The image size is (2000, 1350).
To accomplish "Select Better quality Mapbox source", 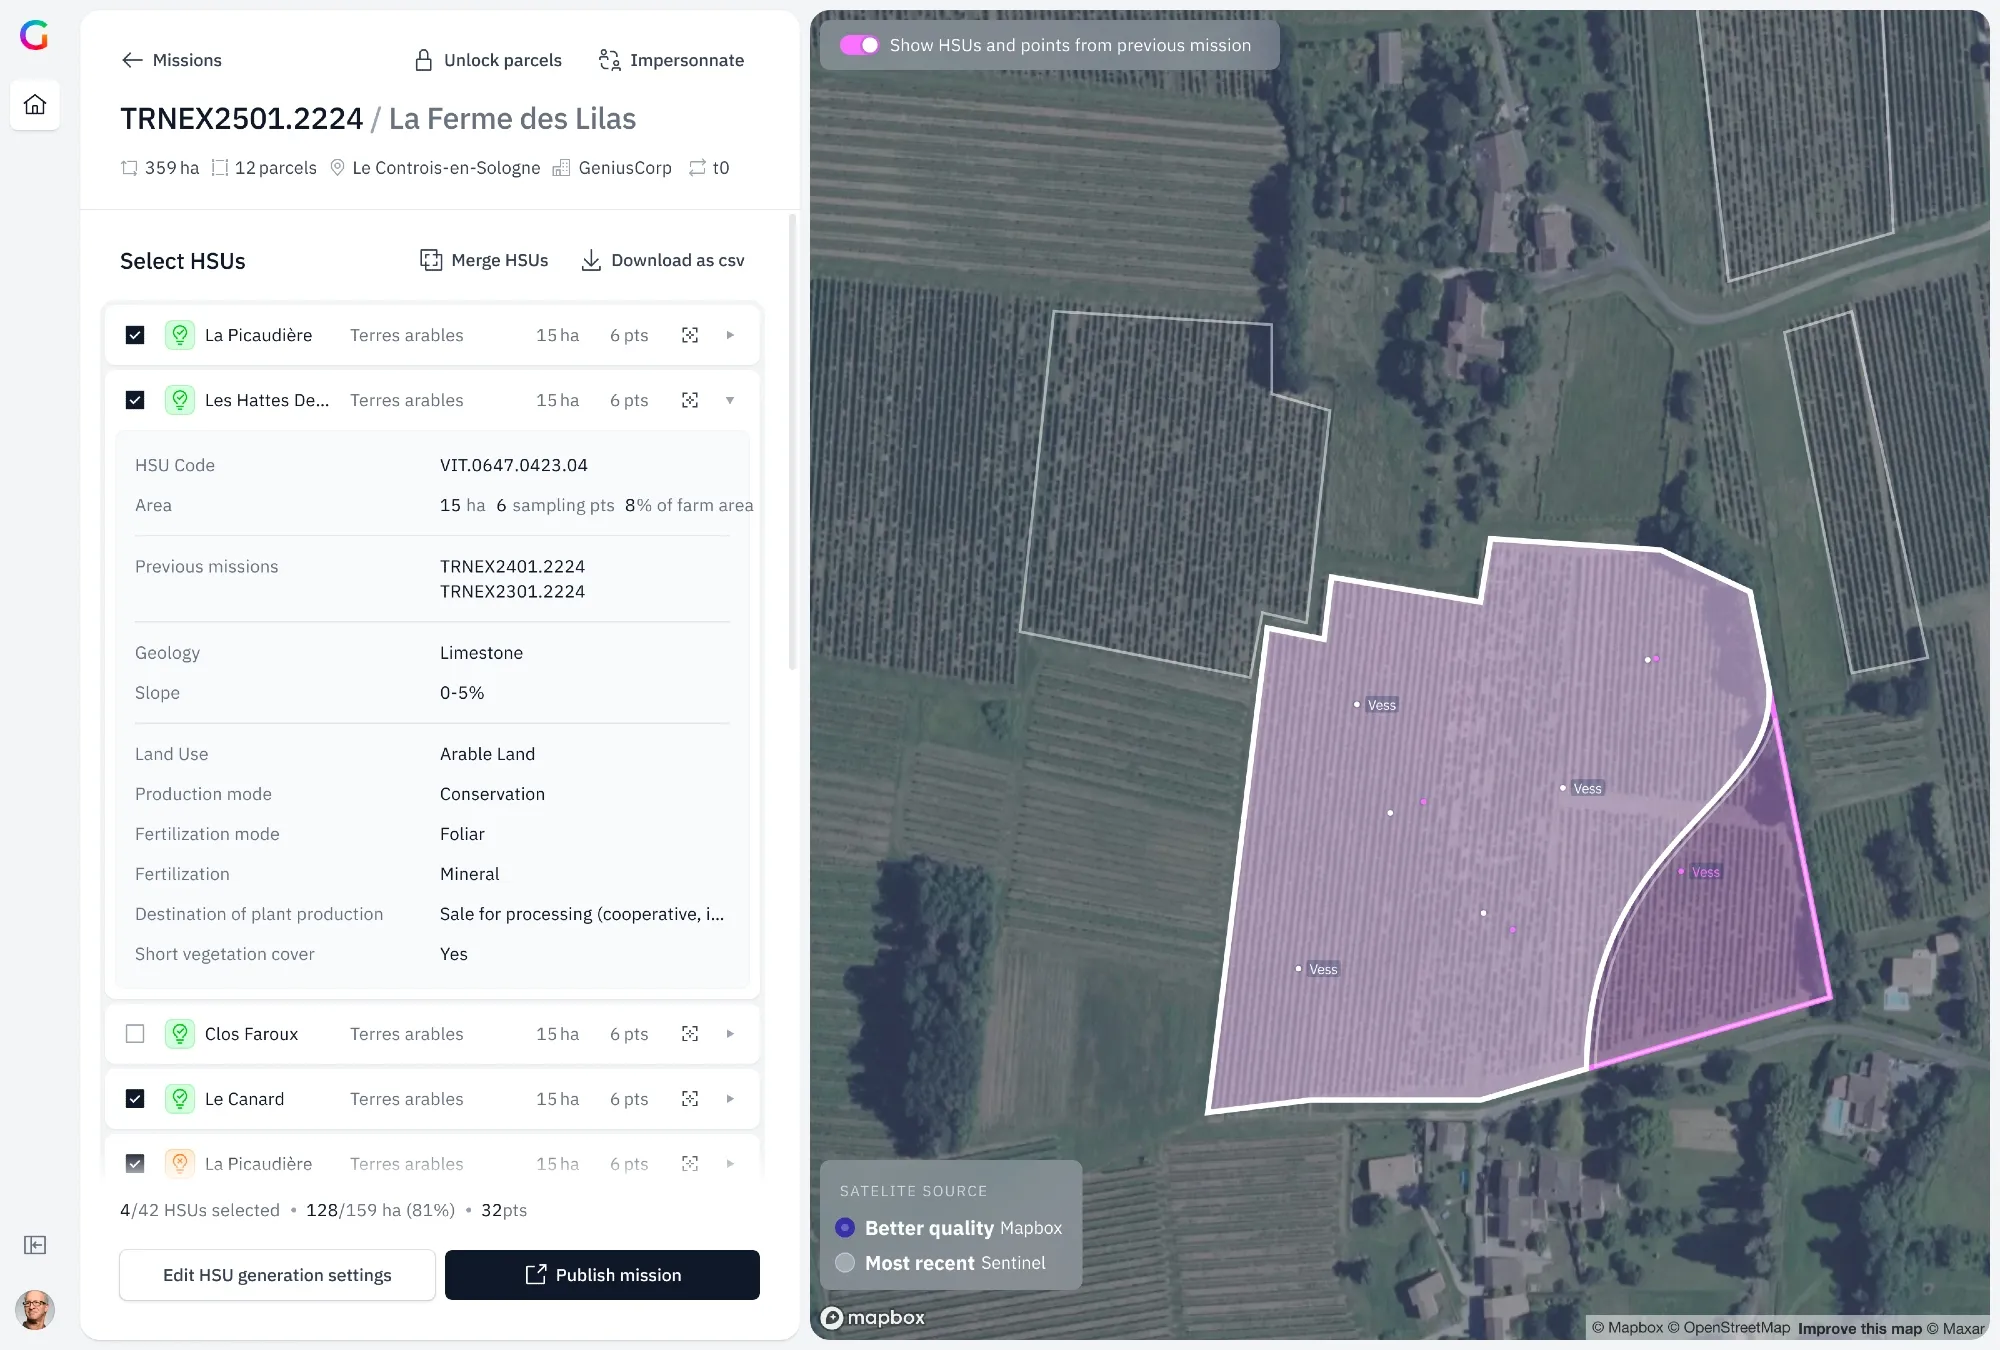I will (845, 1227).
